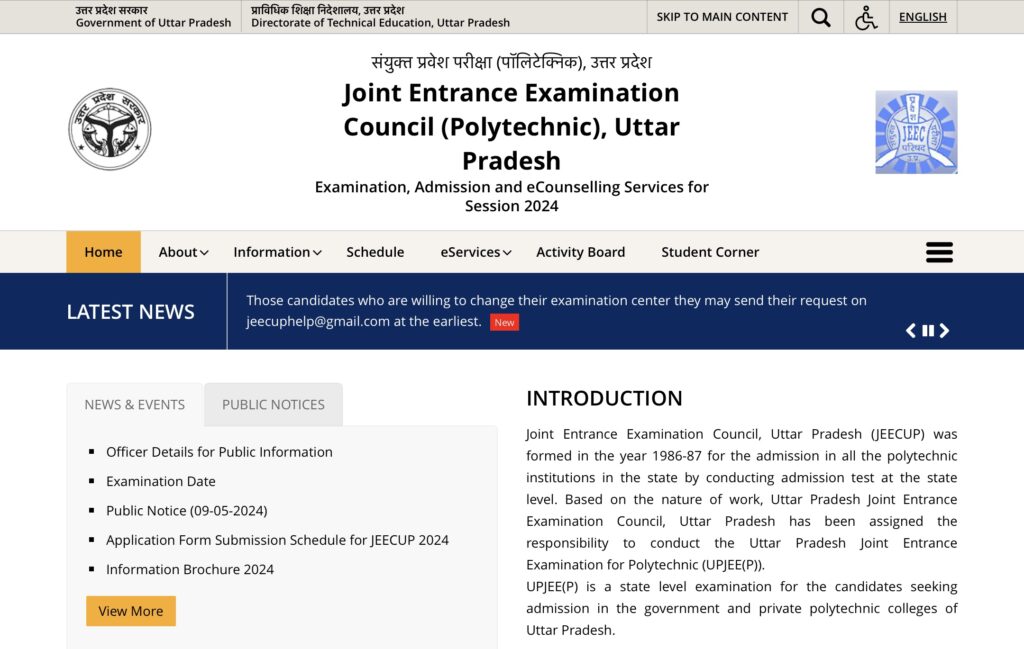Open Application Form Submission Schedule link
Viewport: 1024px width, 649px height.
click(x=277, y=540)
